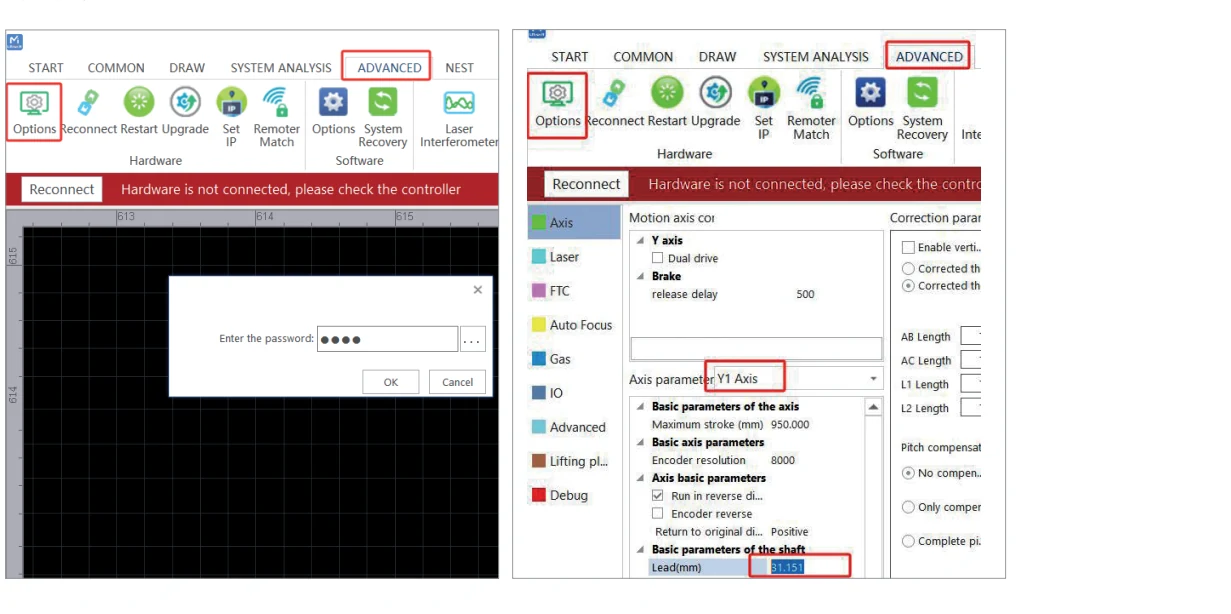Select the Laser settings category
1231x614 pixels.
574,257
